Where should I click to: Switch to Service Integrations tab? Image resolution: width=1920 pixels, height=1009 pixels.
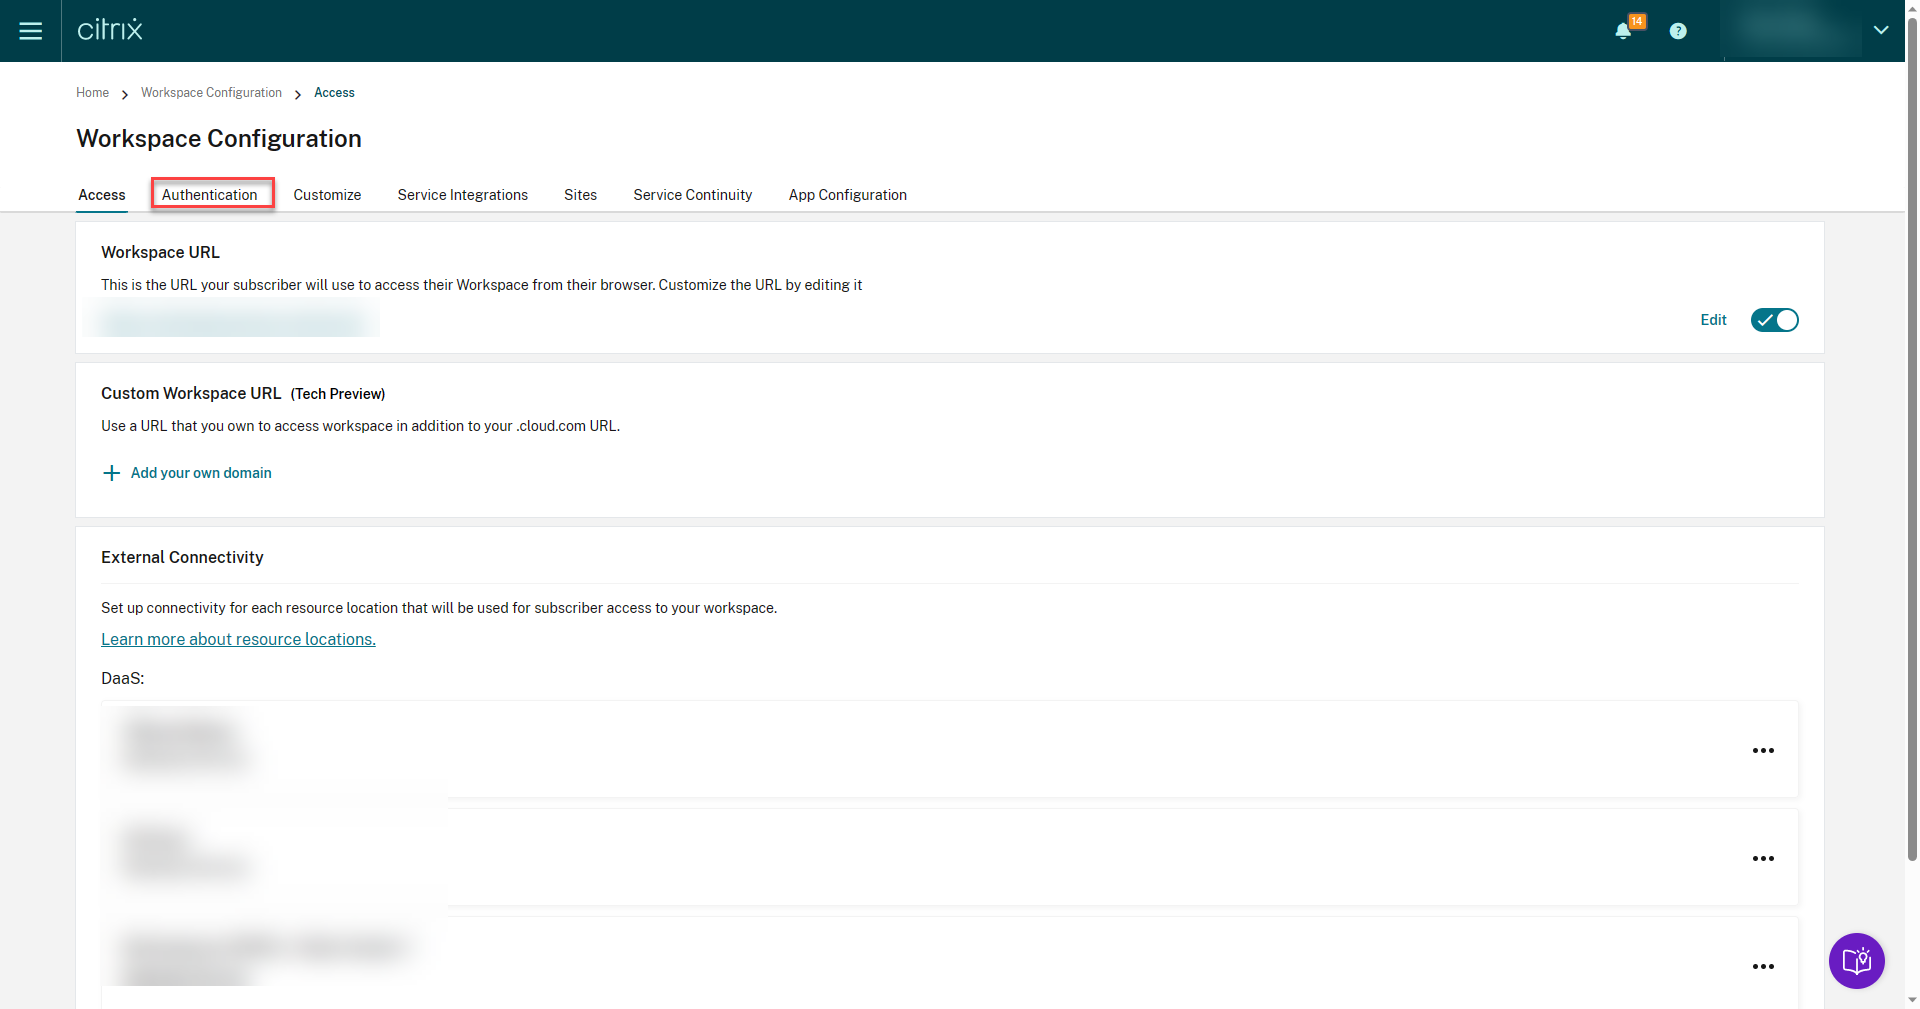pos(463,195)
